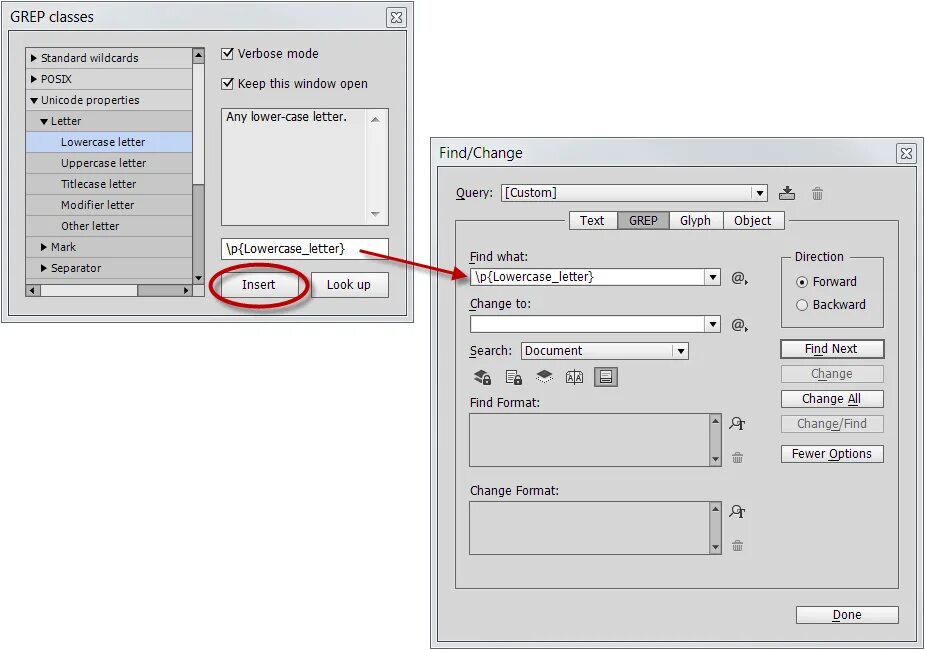Click tree horizontal scrollbar left arrow
The height and width of the screenshot is (650, 925).
33,290
